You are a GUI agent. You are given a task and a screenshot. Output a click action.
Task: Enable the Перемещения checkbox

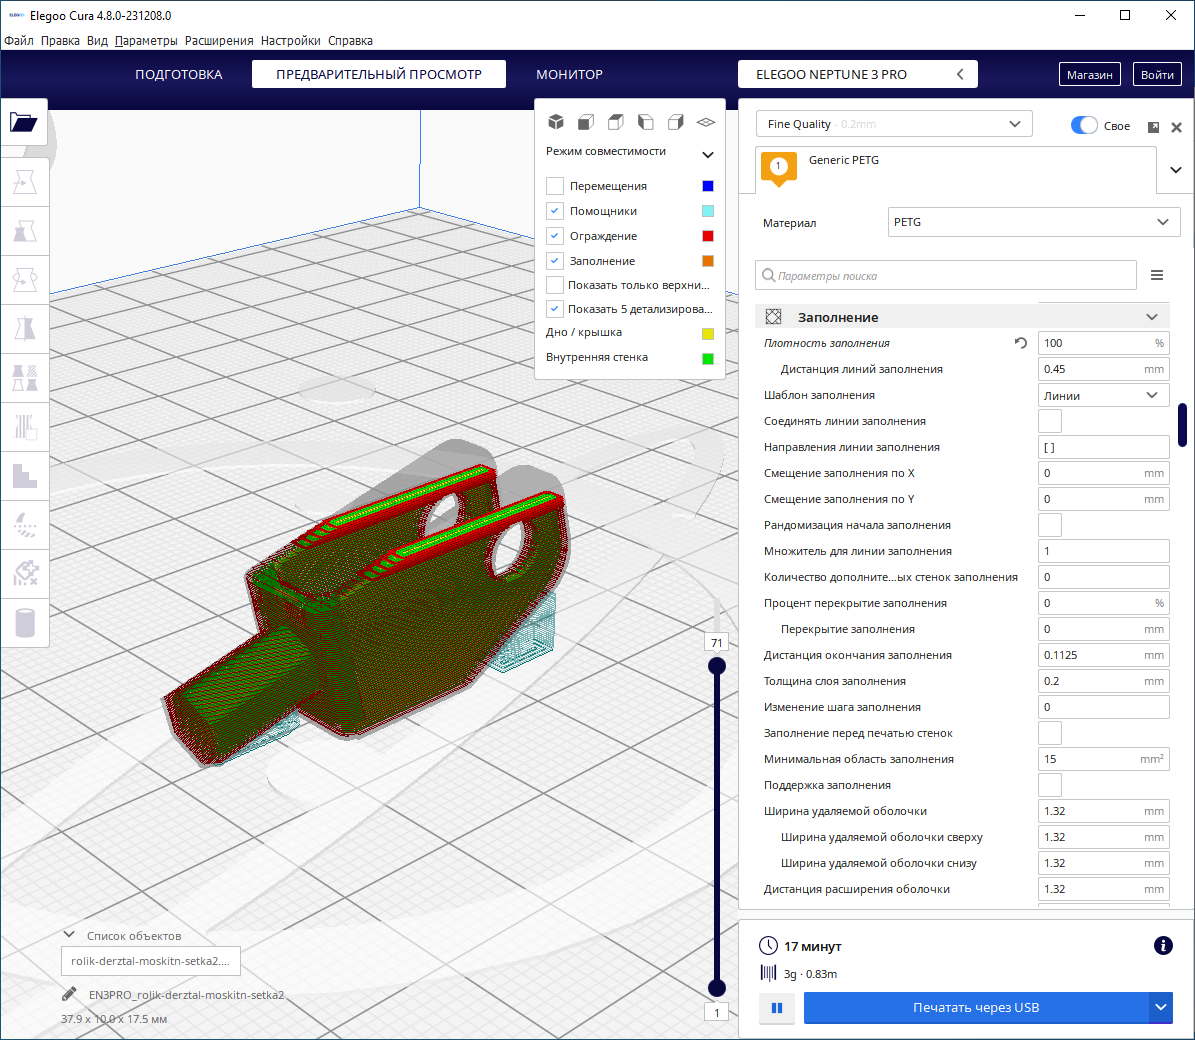[x=555, y=186]
